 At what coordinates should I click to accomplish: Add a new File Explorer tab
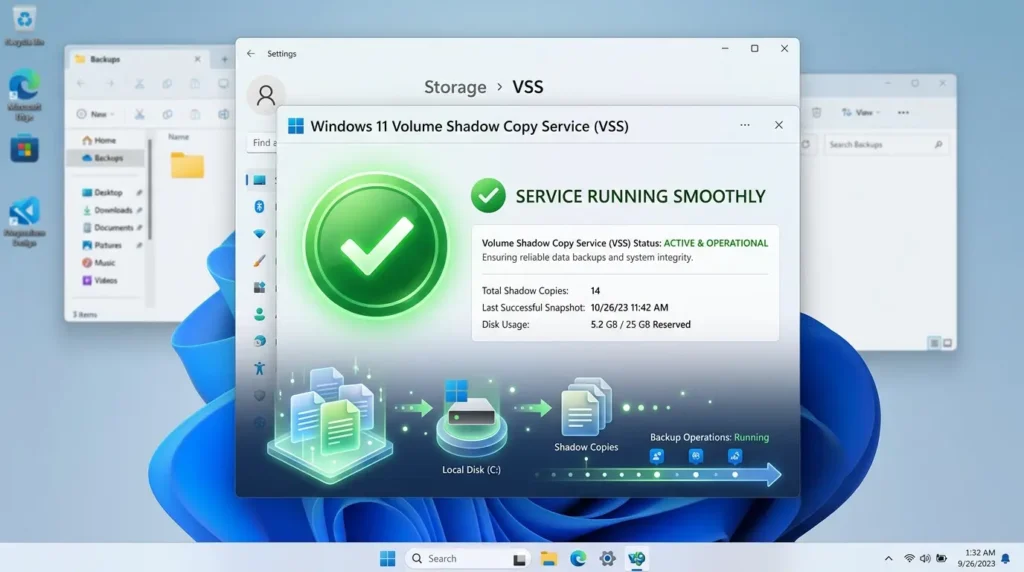224,59
